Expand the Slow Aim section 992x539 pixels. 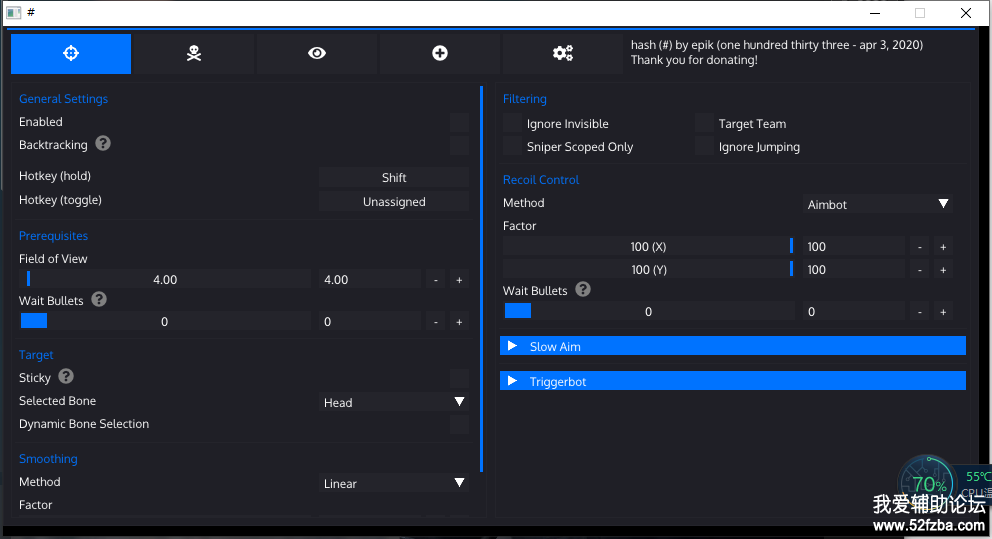pyautogui.click(x=732, y=346)
